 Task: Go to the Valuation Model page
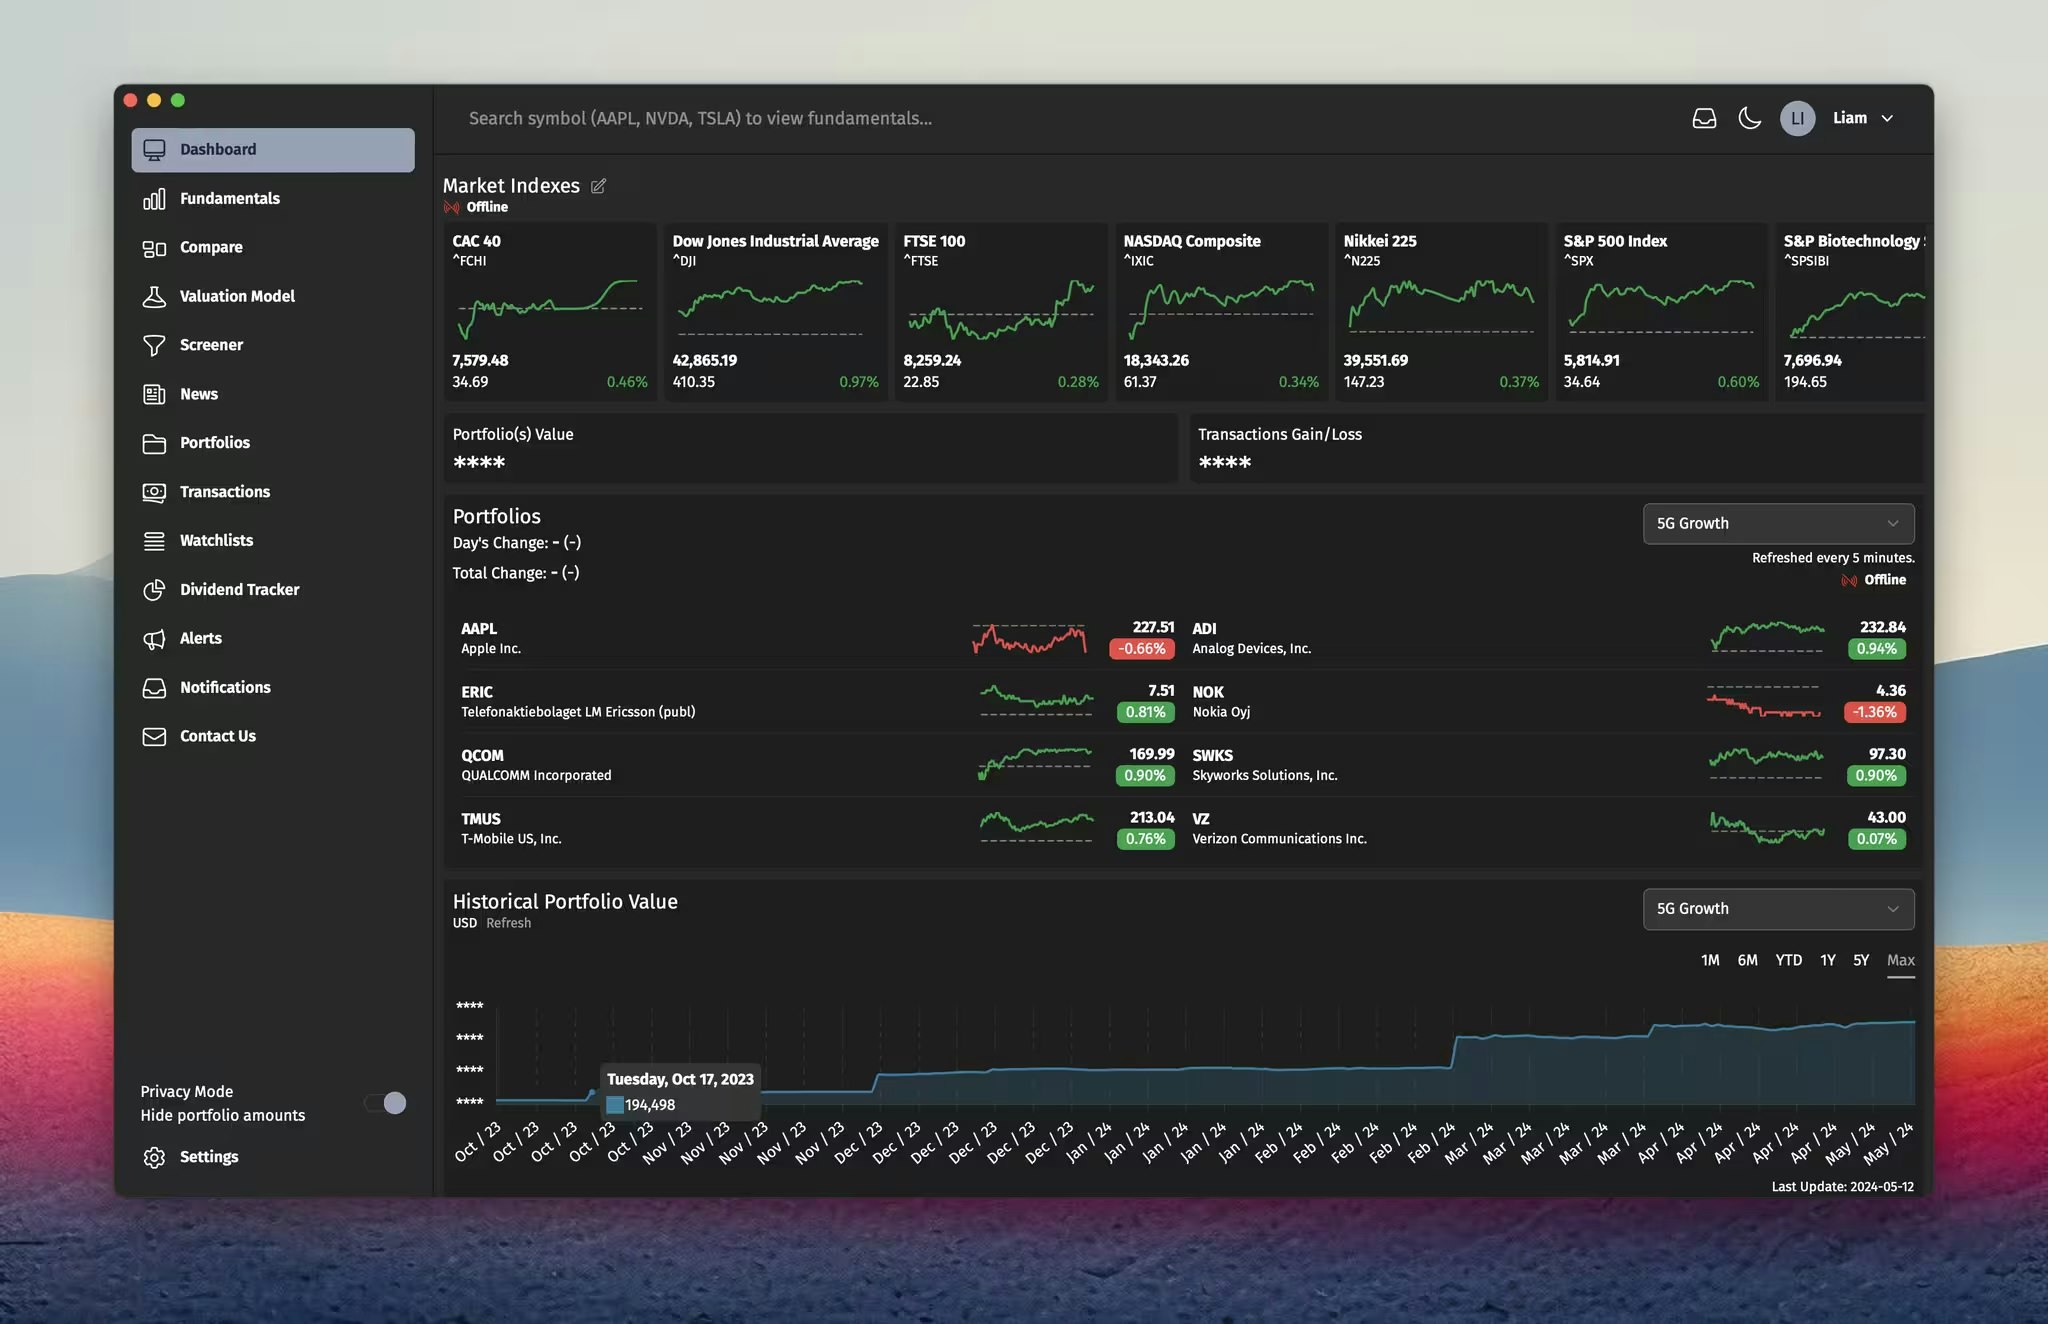click(273, 297)
